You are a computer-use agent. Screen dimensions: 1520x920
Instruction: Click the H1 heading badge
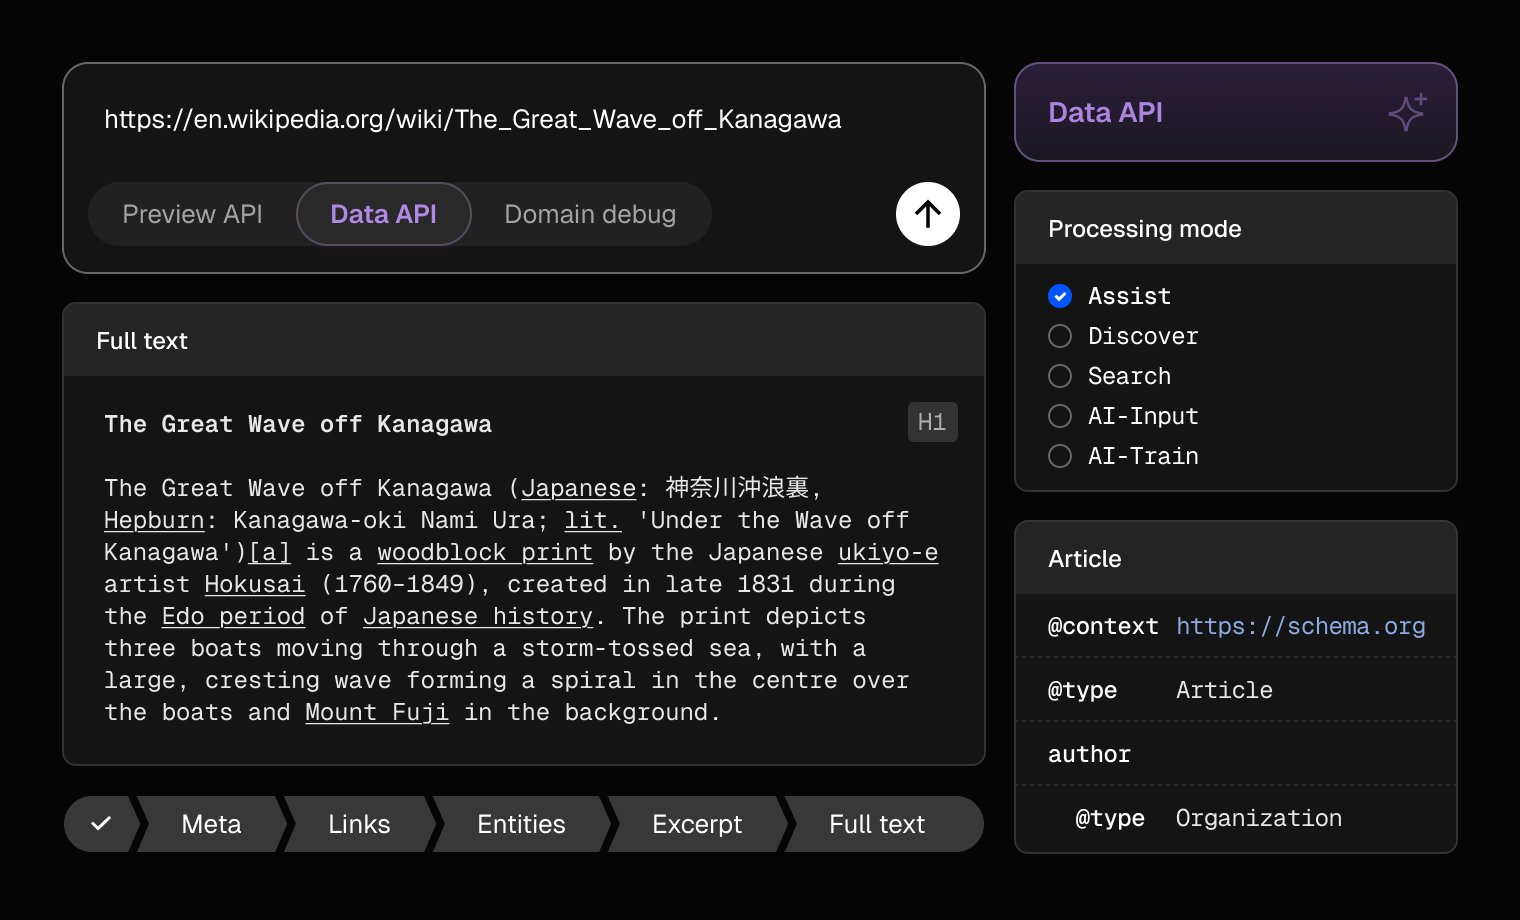[932, 422]
